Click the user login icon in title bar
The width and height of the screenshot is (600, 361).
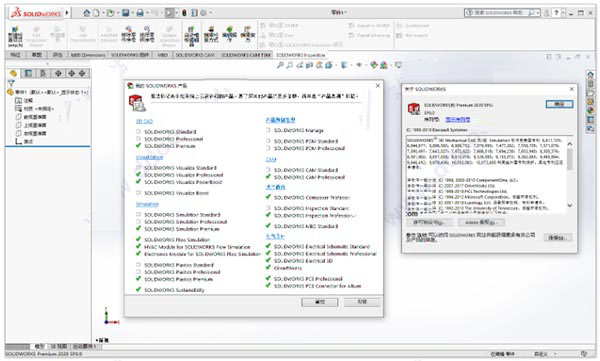pos(546,13)
